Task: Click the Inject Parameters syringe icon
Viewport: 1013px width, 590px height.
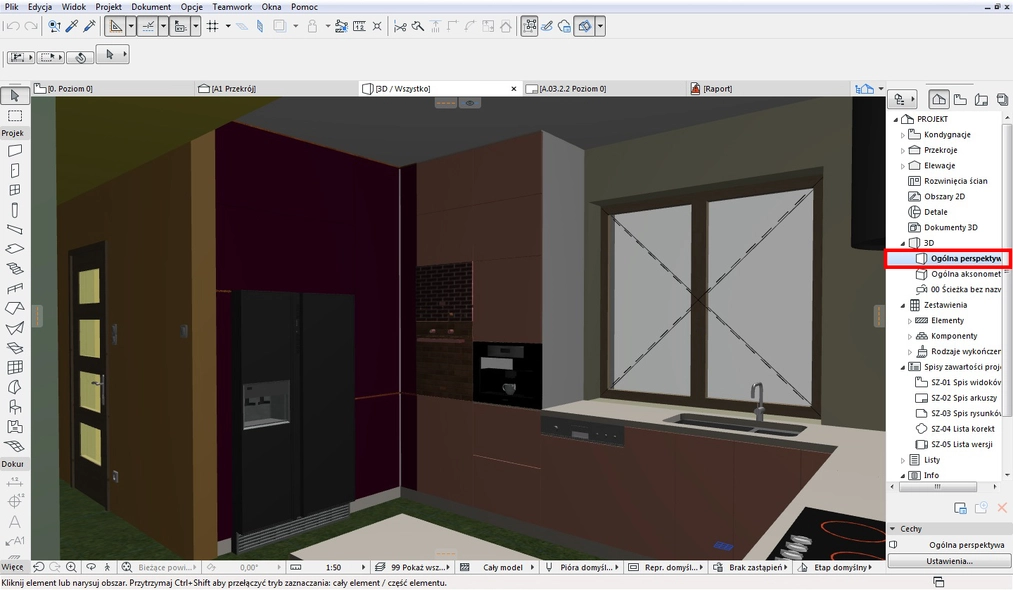Action: click(89, 26)
